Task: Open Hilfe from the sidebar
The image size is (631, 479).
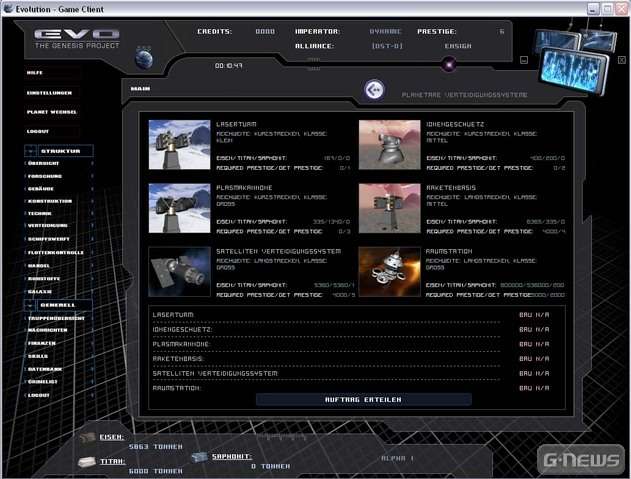Action: pyautogui.click(x=35, y=73)
